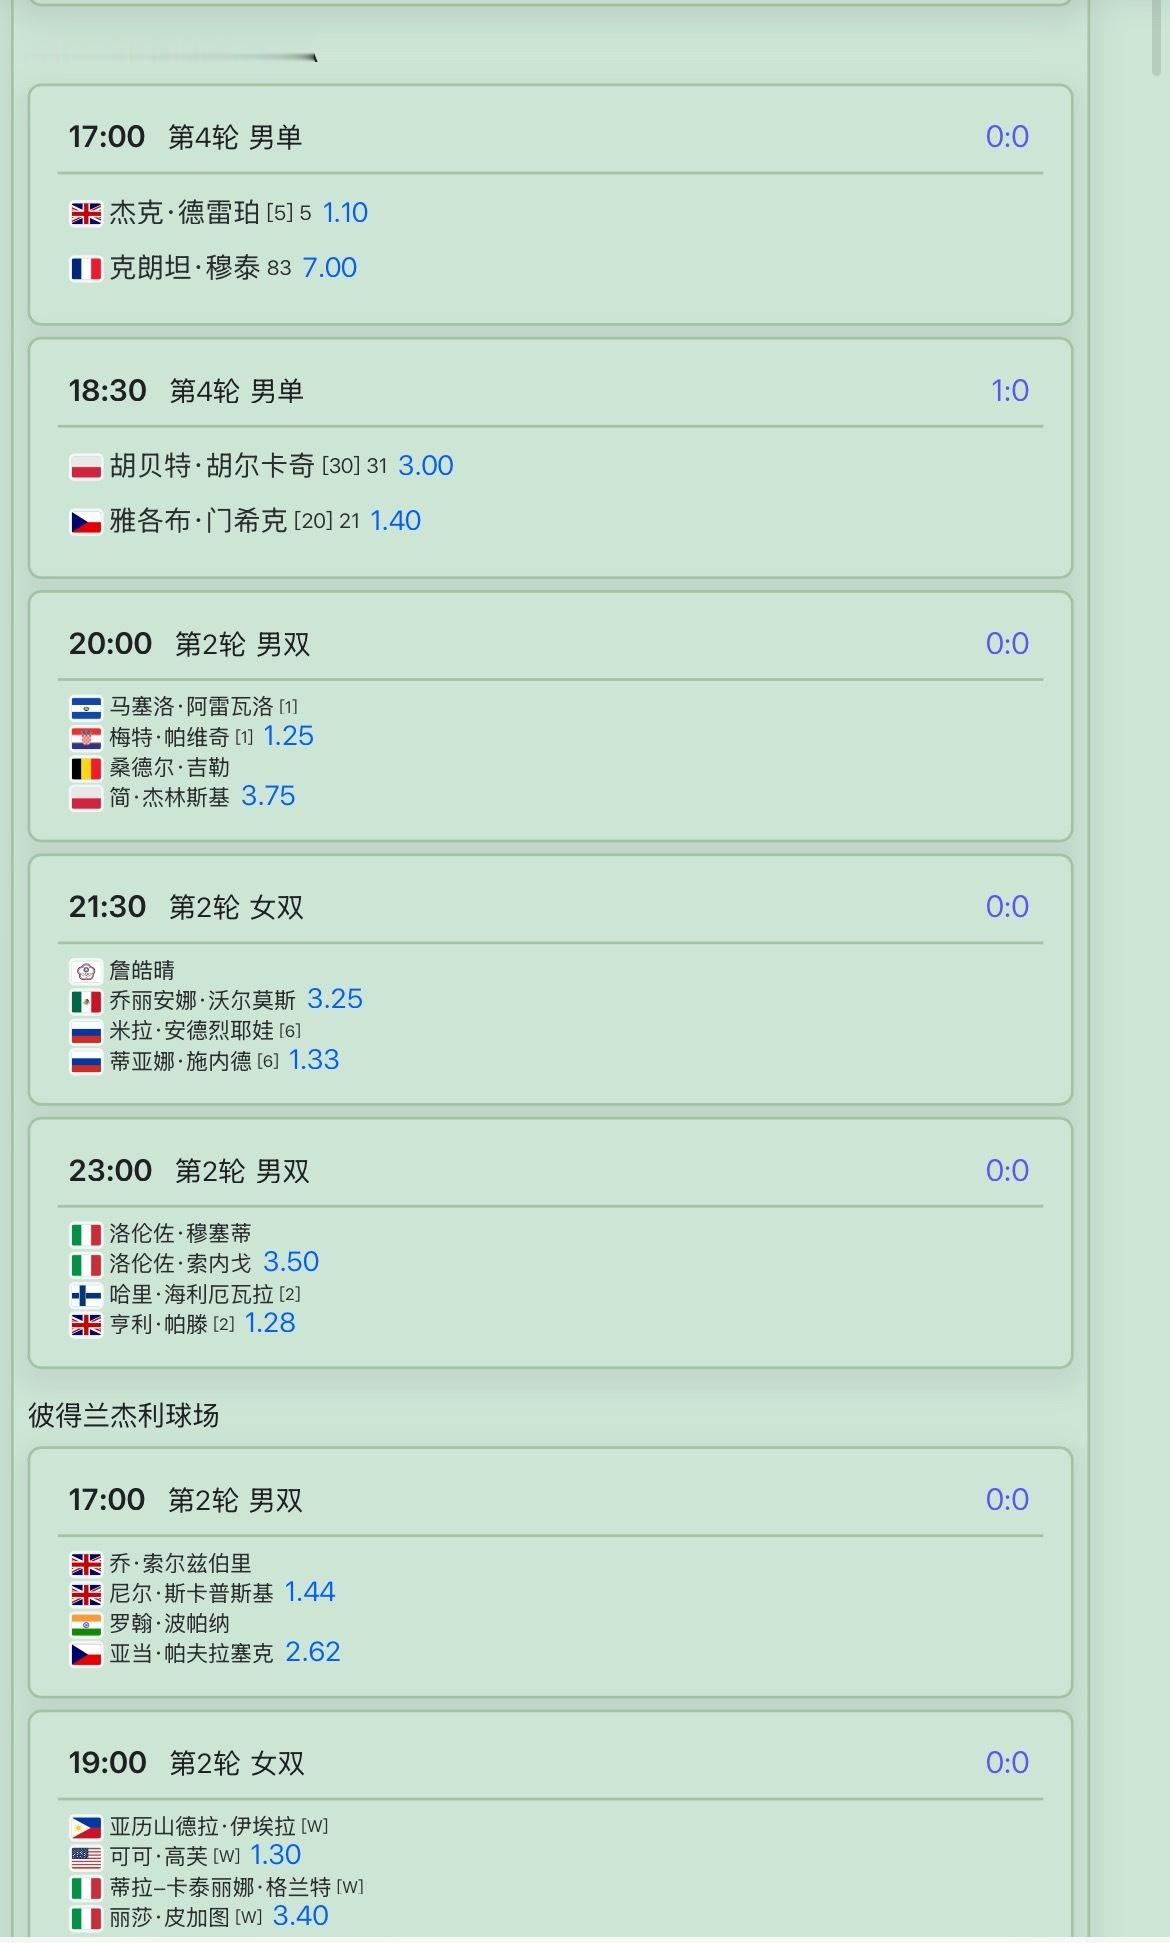This screenshot has width=1170, height=1943.
Task: Click the Indian flag beside 罗翰·波帕纳
Action: (x=86, y=1624)
